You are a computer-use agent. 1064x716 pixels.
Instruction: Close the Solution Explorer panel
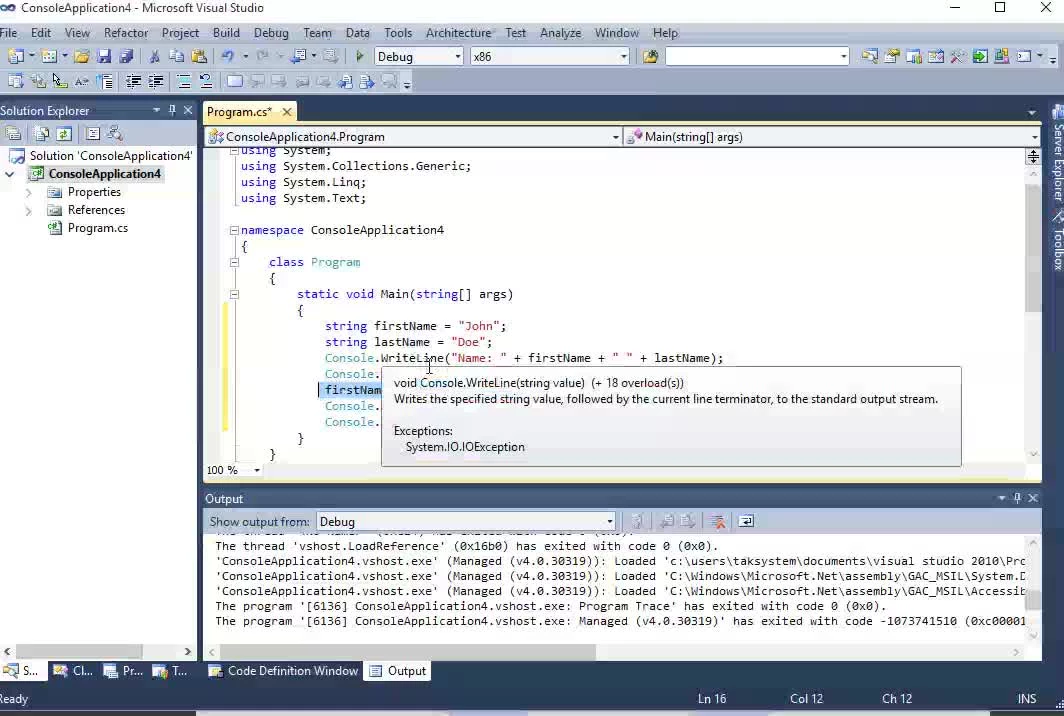188,110
